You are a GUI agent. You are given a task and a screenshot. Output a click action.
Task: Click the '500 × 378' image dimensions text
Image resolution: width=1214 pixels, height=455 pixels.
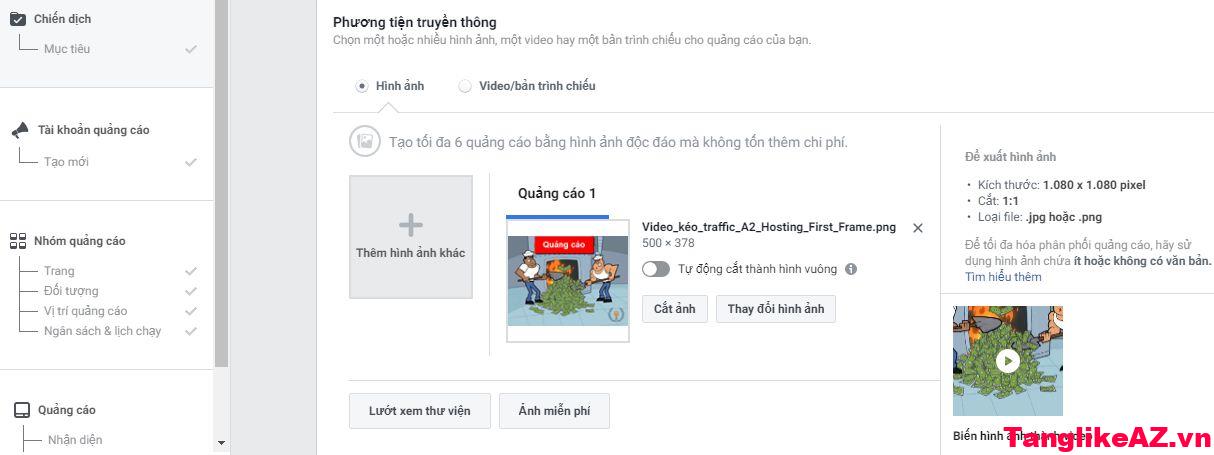(668, 243)
